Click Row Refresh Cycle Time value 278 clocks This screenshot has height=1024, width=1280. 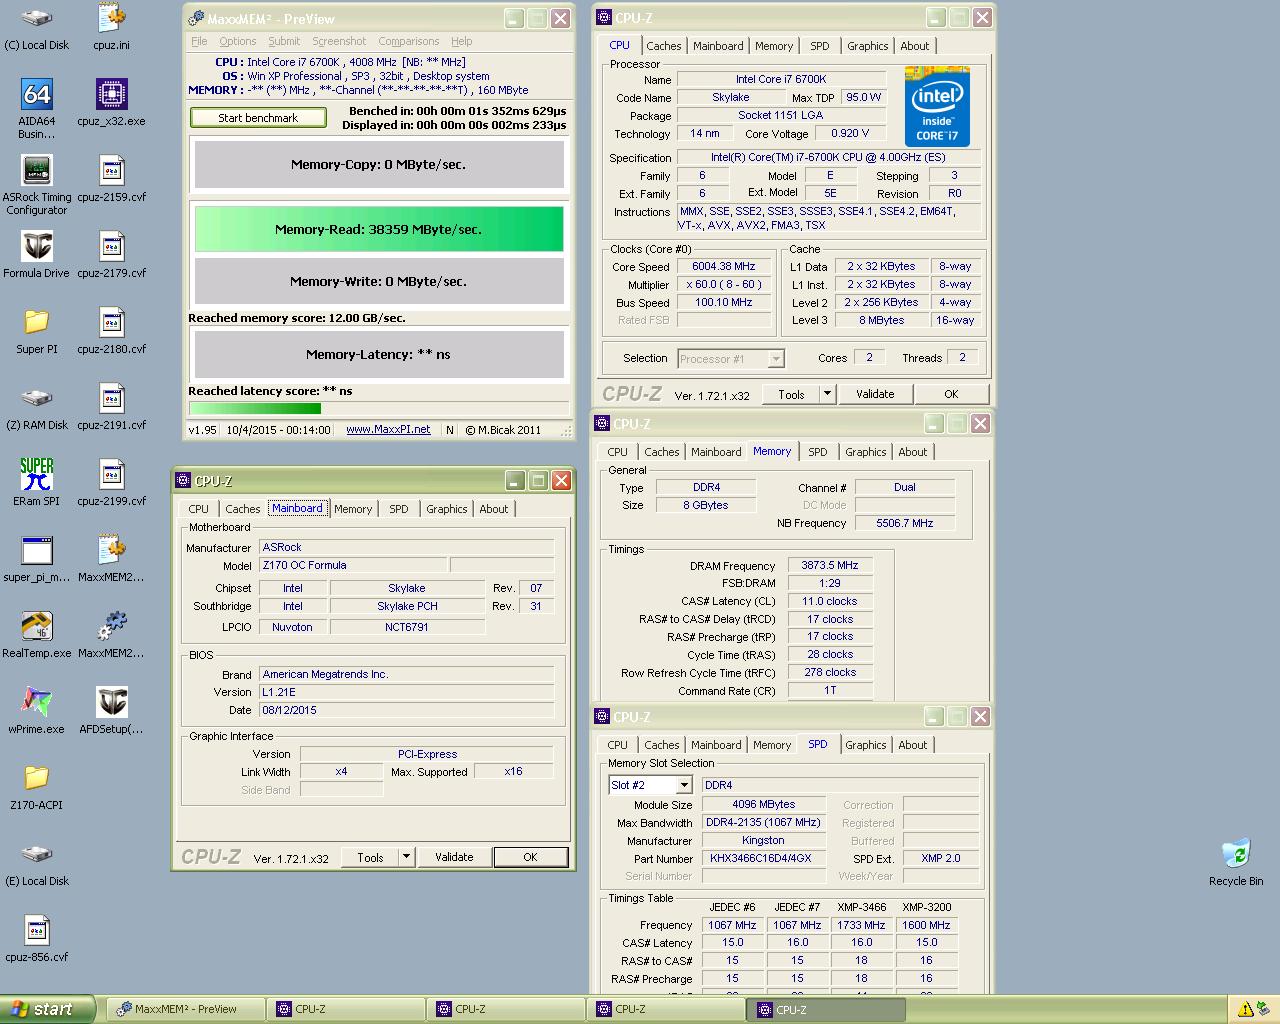(x=829, y=673)
